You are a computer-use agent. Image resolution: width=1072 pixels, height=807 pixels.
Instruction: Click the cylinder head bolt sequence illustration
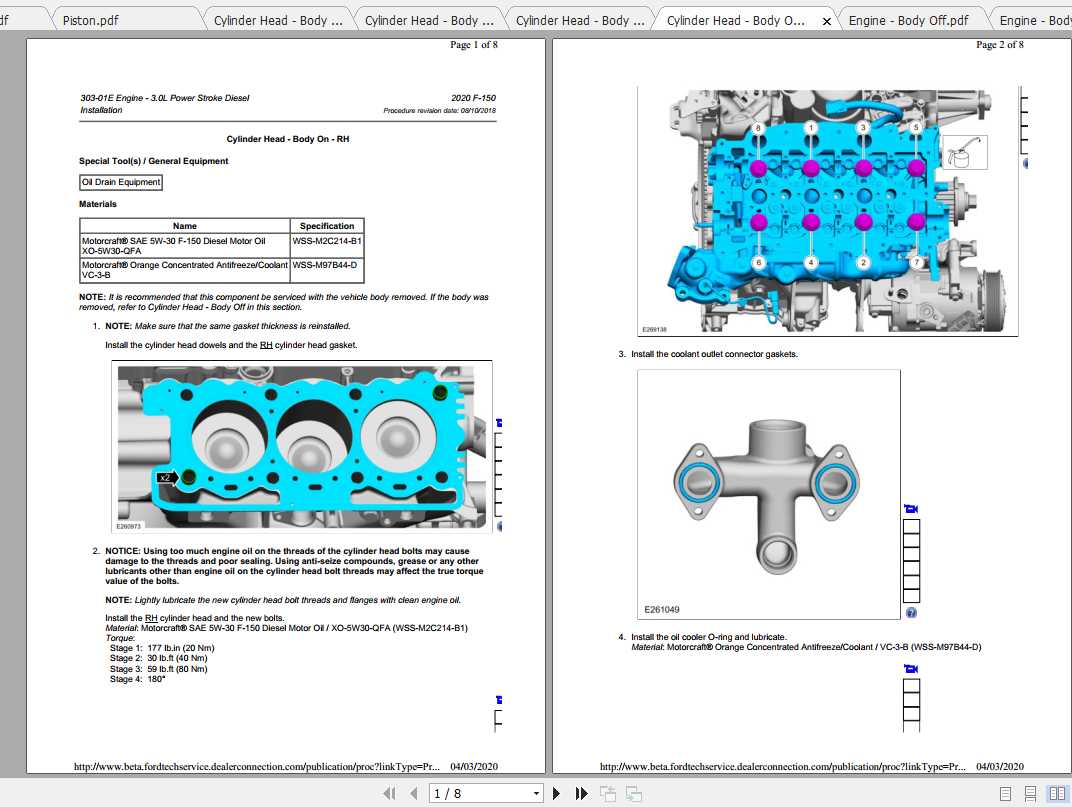[827, 211]
